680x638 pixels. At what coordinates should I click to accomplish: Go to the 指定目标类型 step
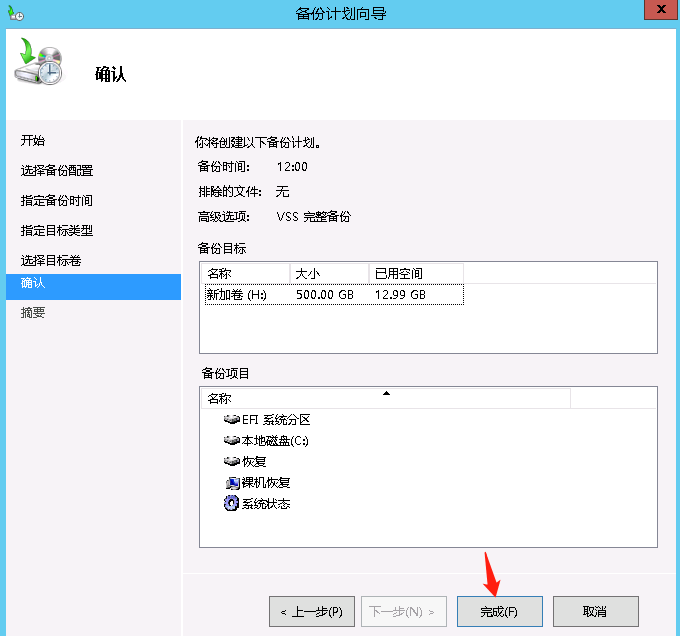point(57,230)
